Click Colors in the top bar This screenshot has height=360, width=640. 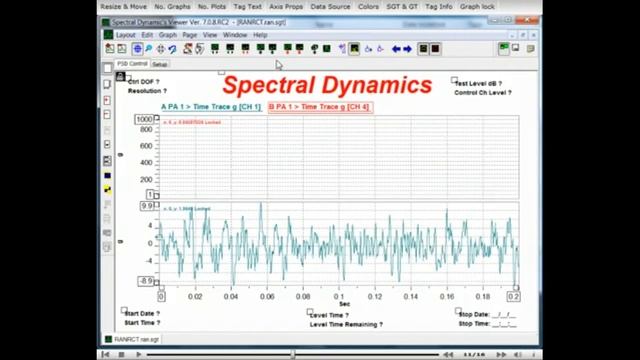369,7
